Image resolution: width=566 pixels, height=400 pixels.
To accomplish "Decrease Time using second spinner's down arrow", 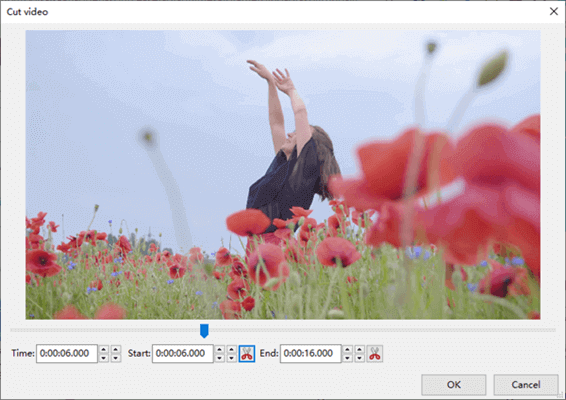I will pos(116,358).
